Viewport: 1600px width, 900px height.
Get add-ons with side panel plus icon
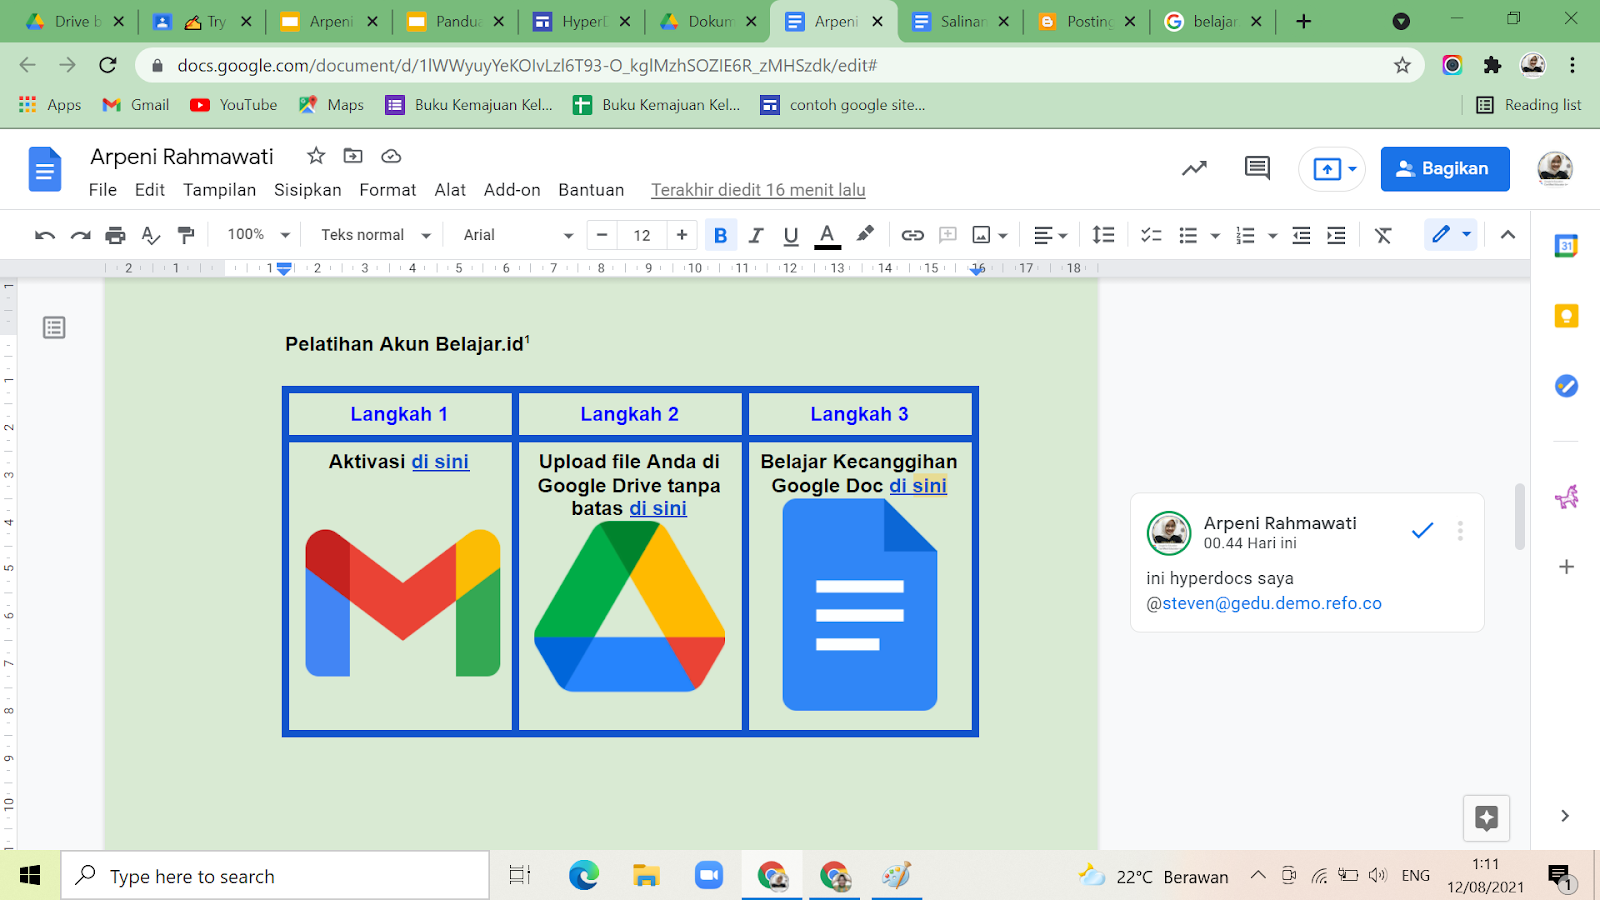point(1566,567)
